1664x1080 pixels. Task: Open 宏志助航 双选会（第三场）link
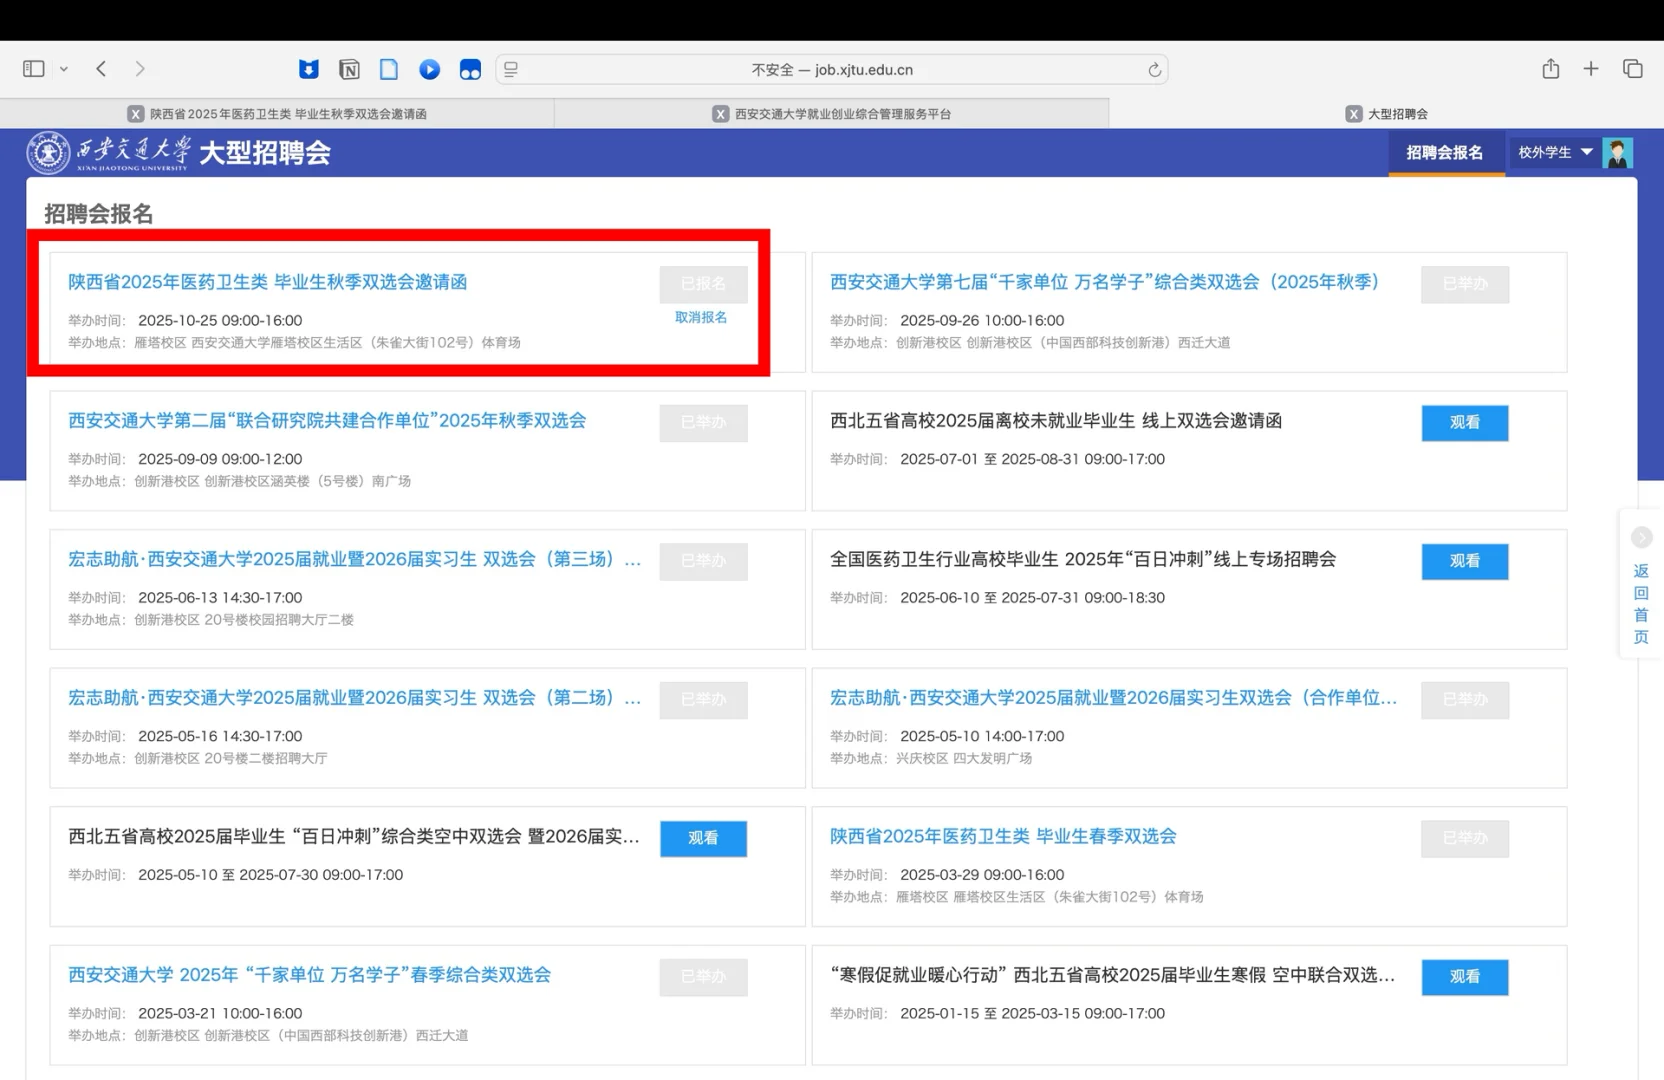point(355,559)
